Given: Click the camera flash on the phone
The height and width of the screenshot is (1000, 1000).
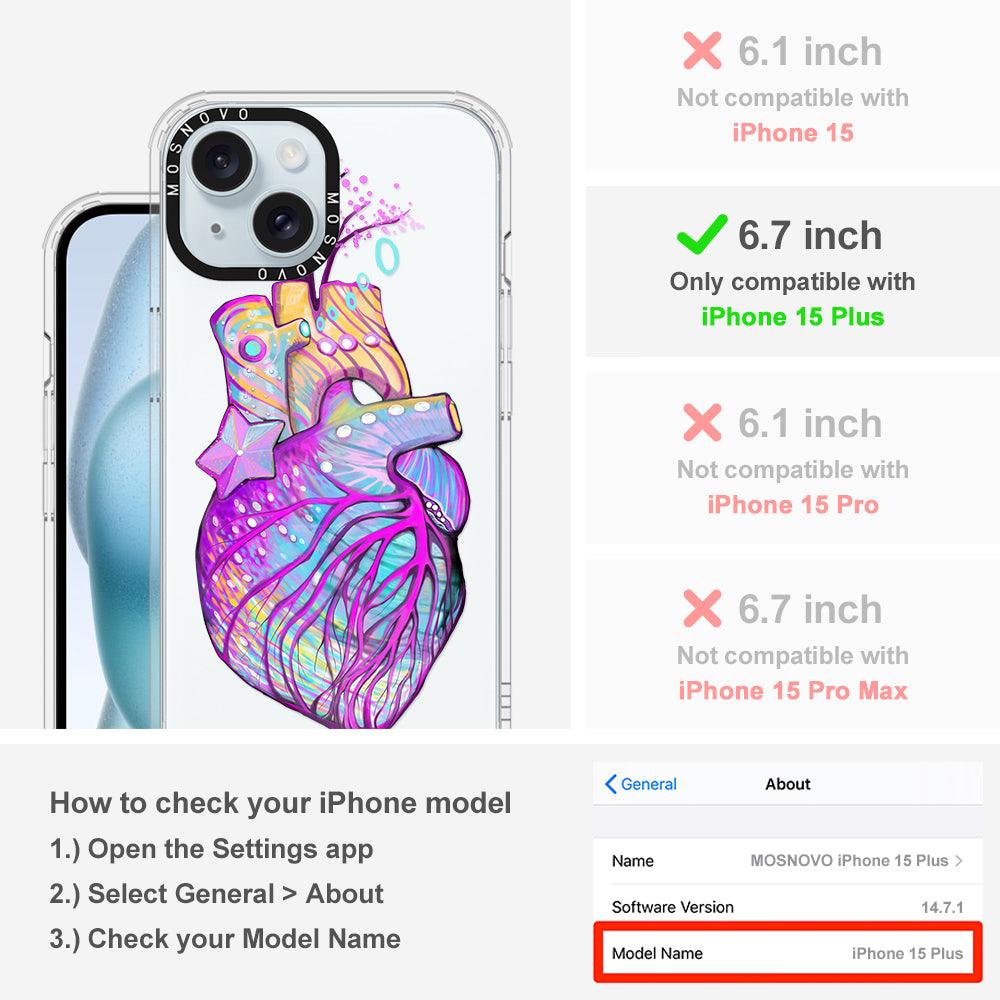Looking at the screenshot, I should pyautogui.click(x=291, y=154).
